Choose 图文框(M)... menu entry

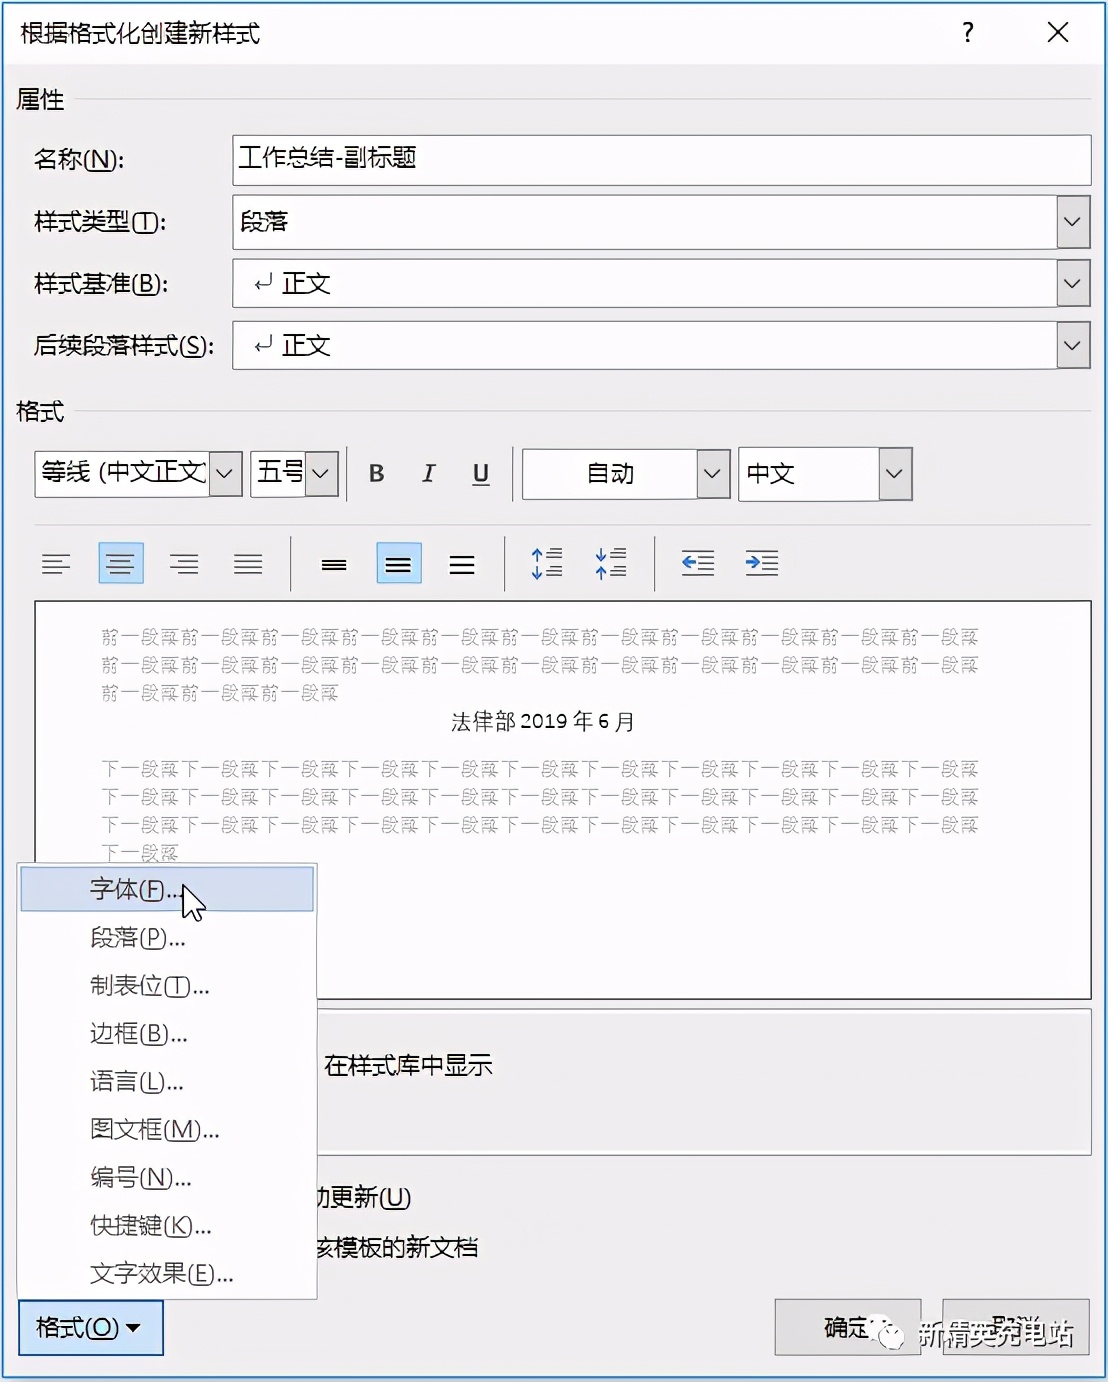click(x=167, y=1130)
